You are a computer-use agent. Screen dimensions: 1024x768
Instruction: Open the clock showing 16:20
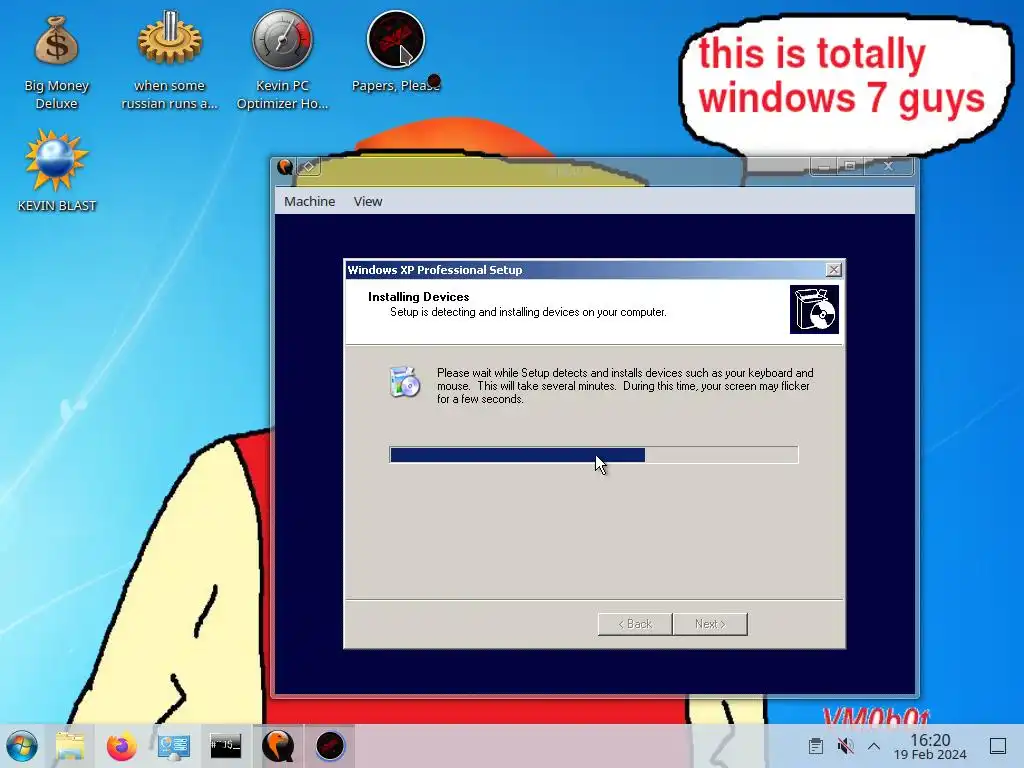(930, 746)
